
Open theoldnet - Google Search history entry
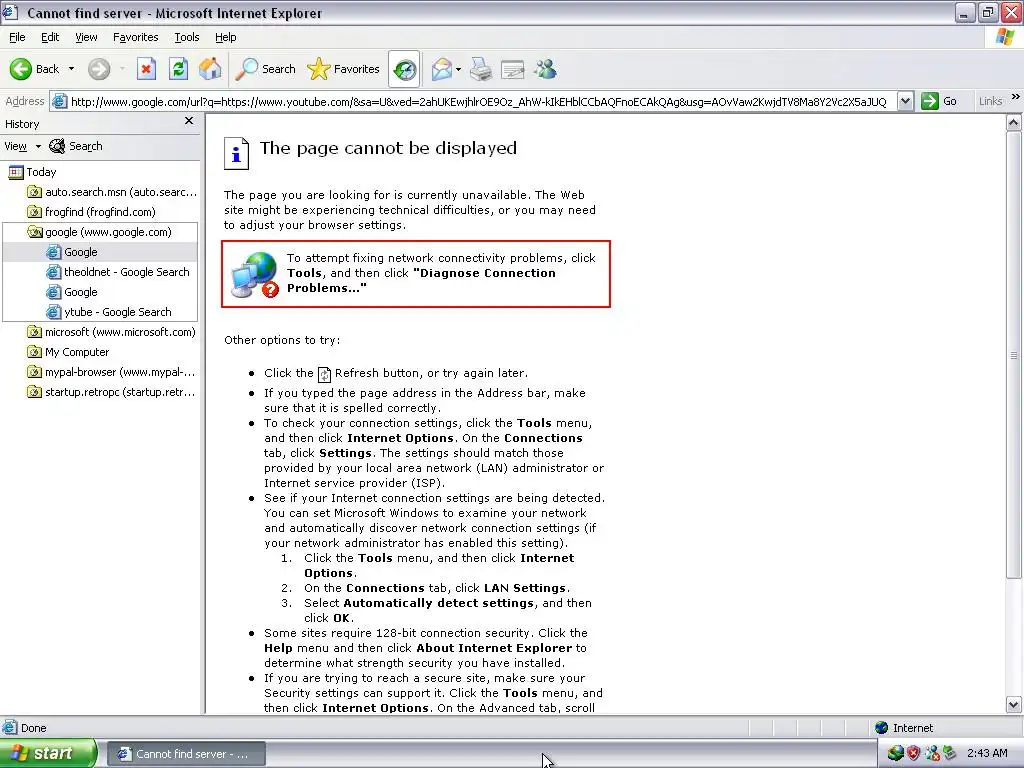(x=118, y=272)
